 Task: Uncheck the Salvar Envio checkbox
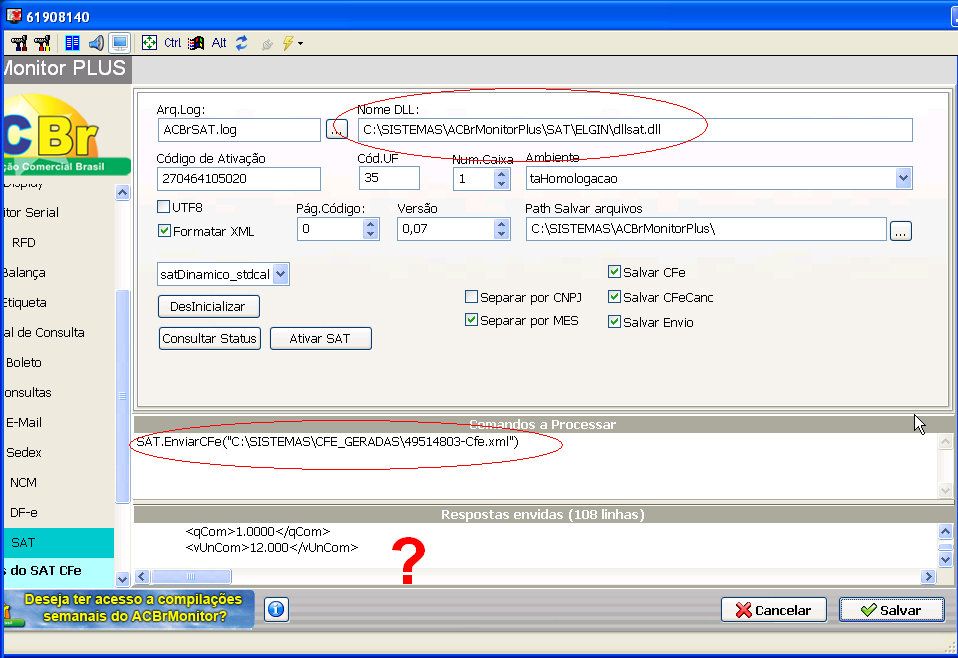tap(615, 321)
